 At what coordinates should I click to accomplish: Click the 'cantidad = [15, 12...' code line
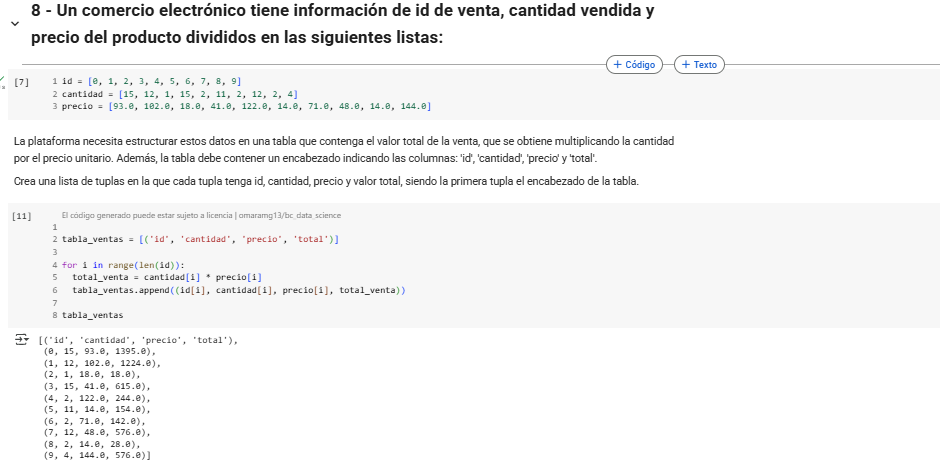click(x=180, y=94)
